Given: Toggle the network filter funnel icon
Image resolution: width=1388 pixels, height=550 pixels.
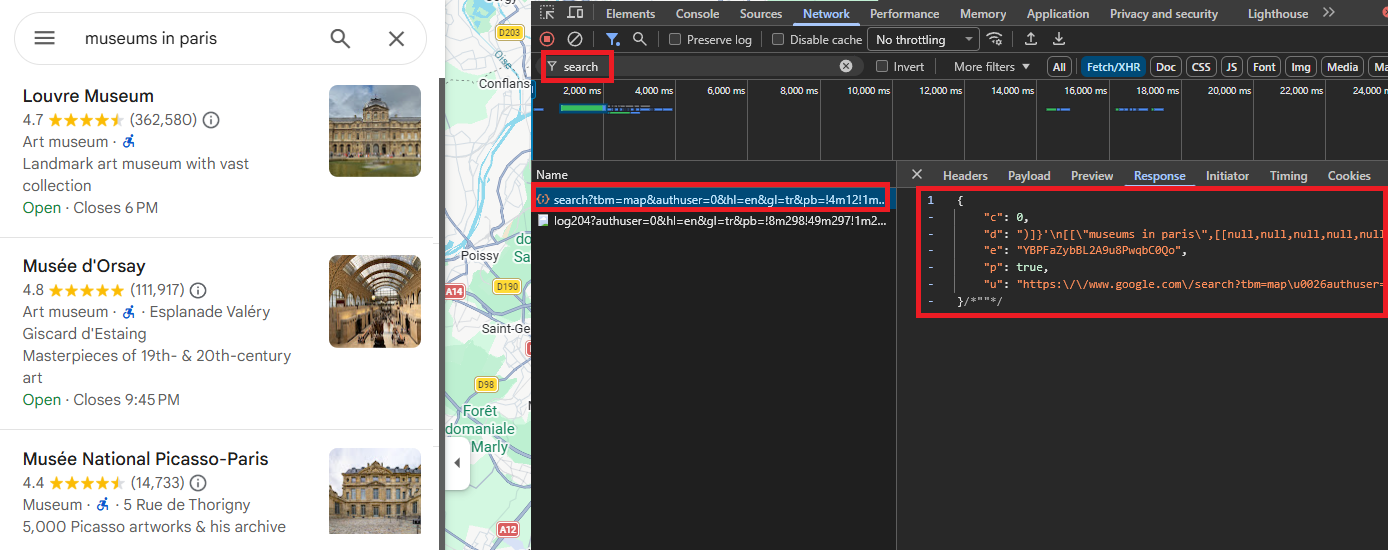Looking at the screenshot, I should pos(613,39).
